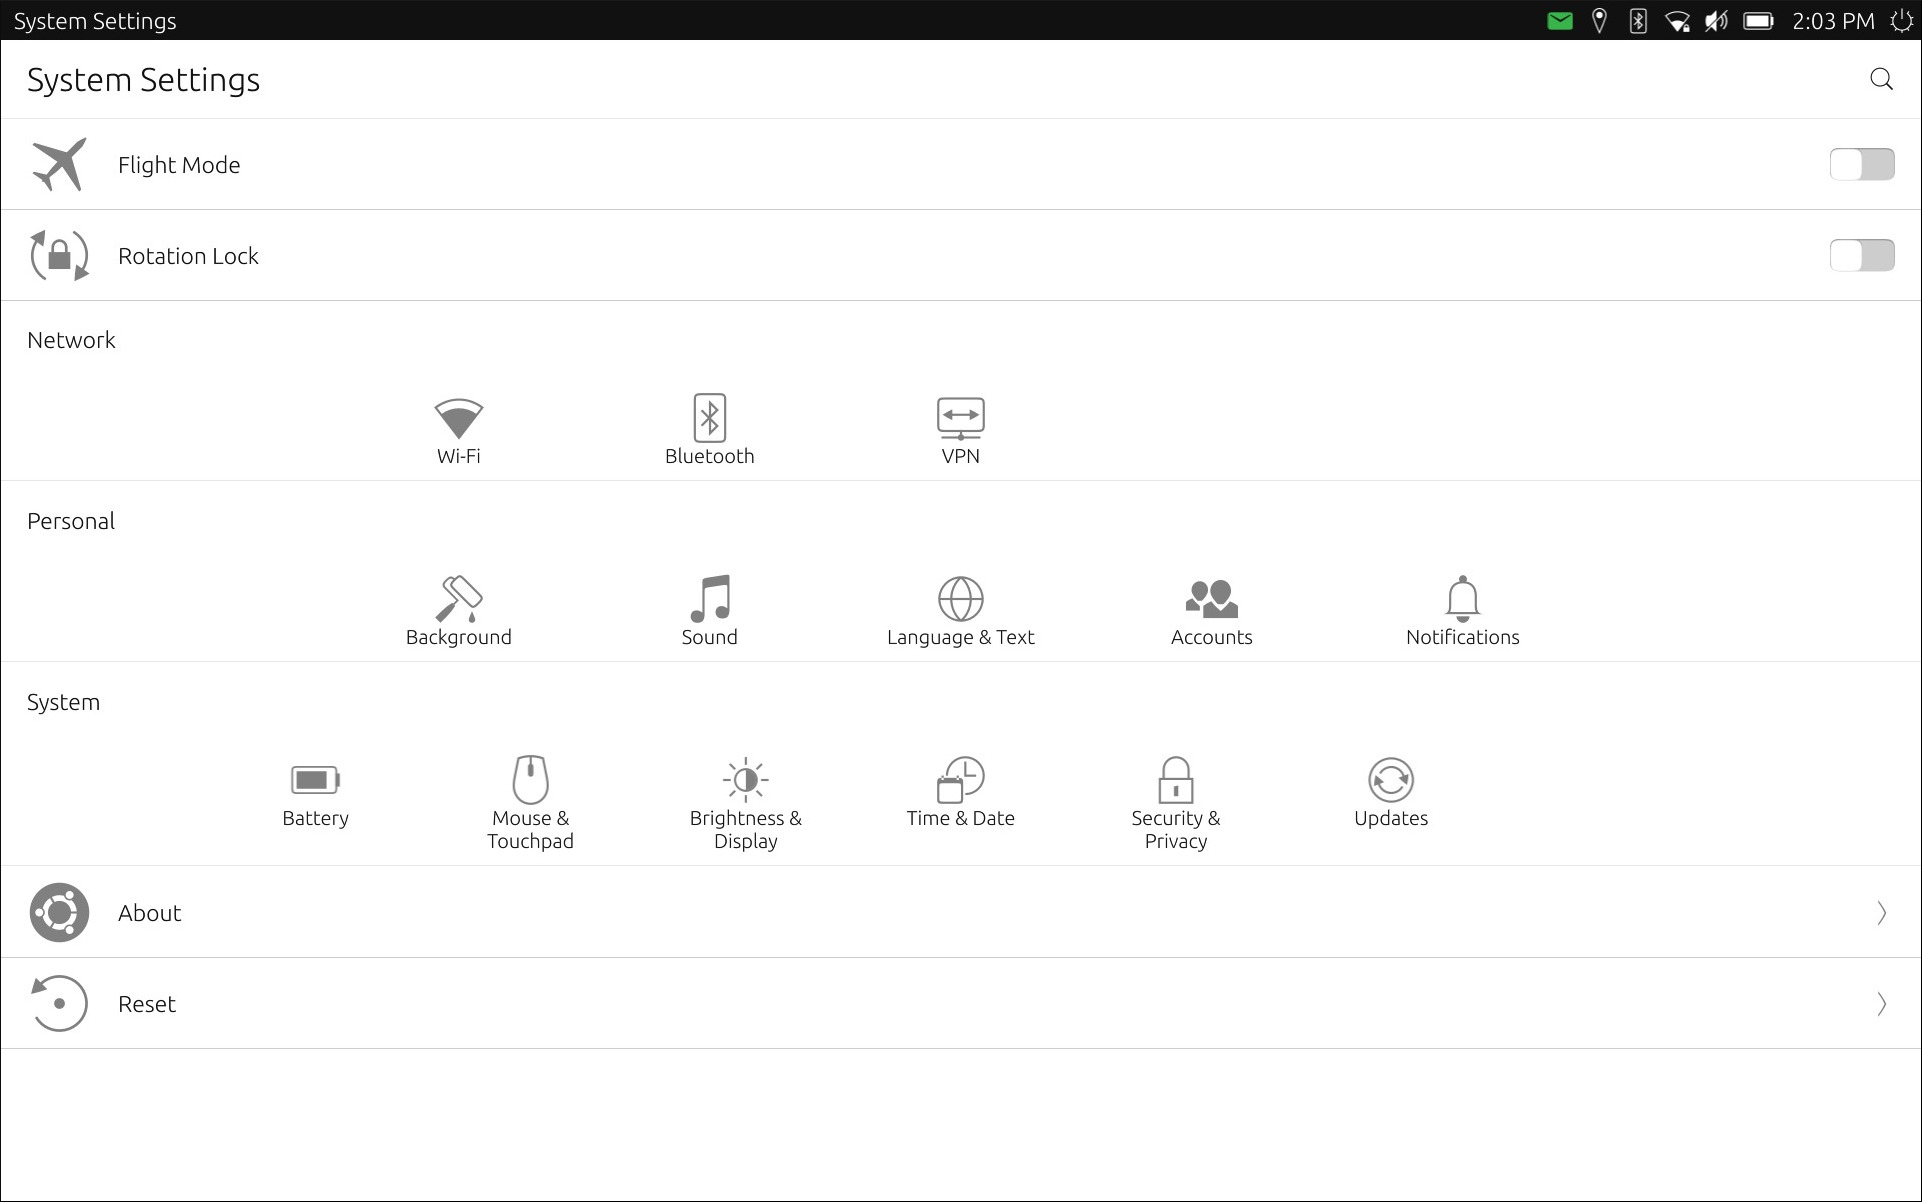Click the About label
This screenshot has width=1922, height=1202.
pos(150,913)
